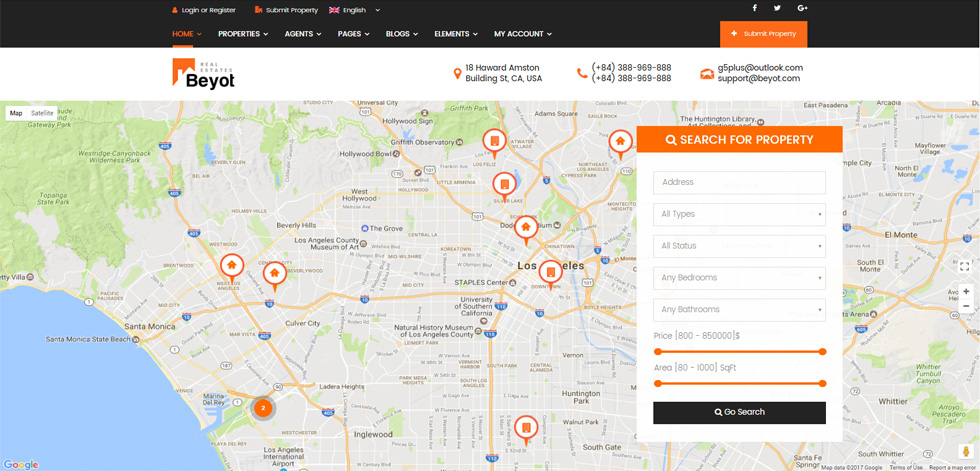Image resolution: width=980 pixels, height=471 pixels.
Task: Select the house marker near Cypress Park
Action: pyautogui.click(x=621, y=145)
